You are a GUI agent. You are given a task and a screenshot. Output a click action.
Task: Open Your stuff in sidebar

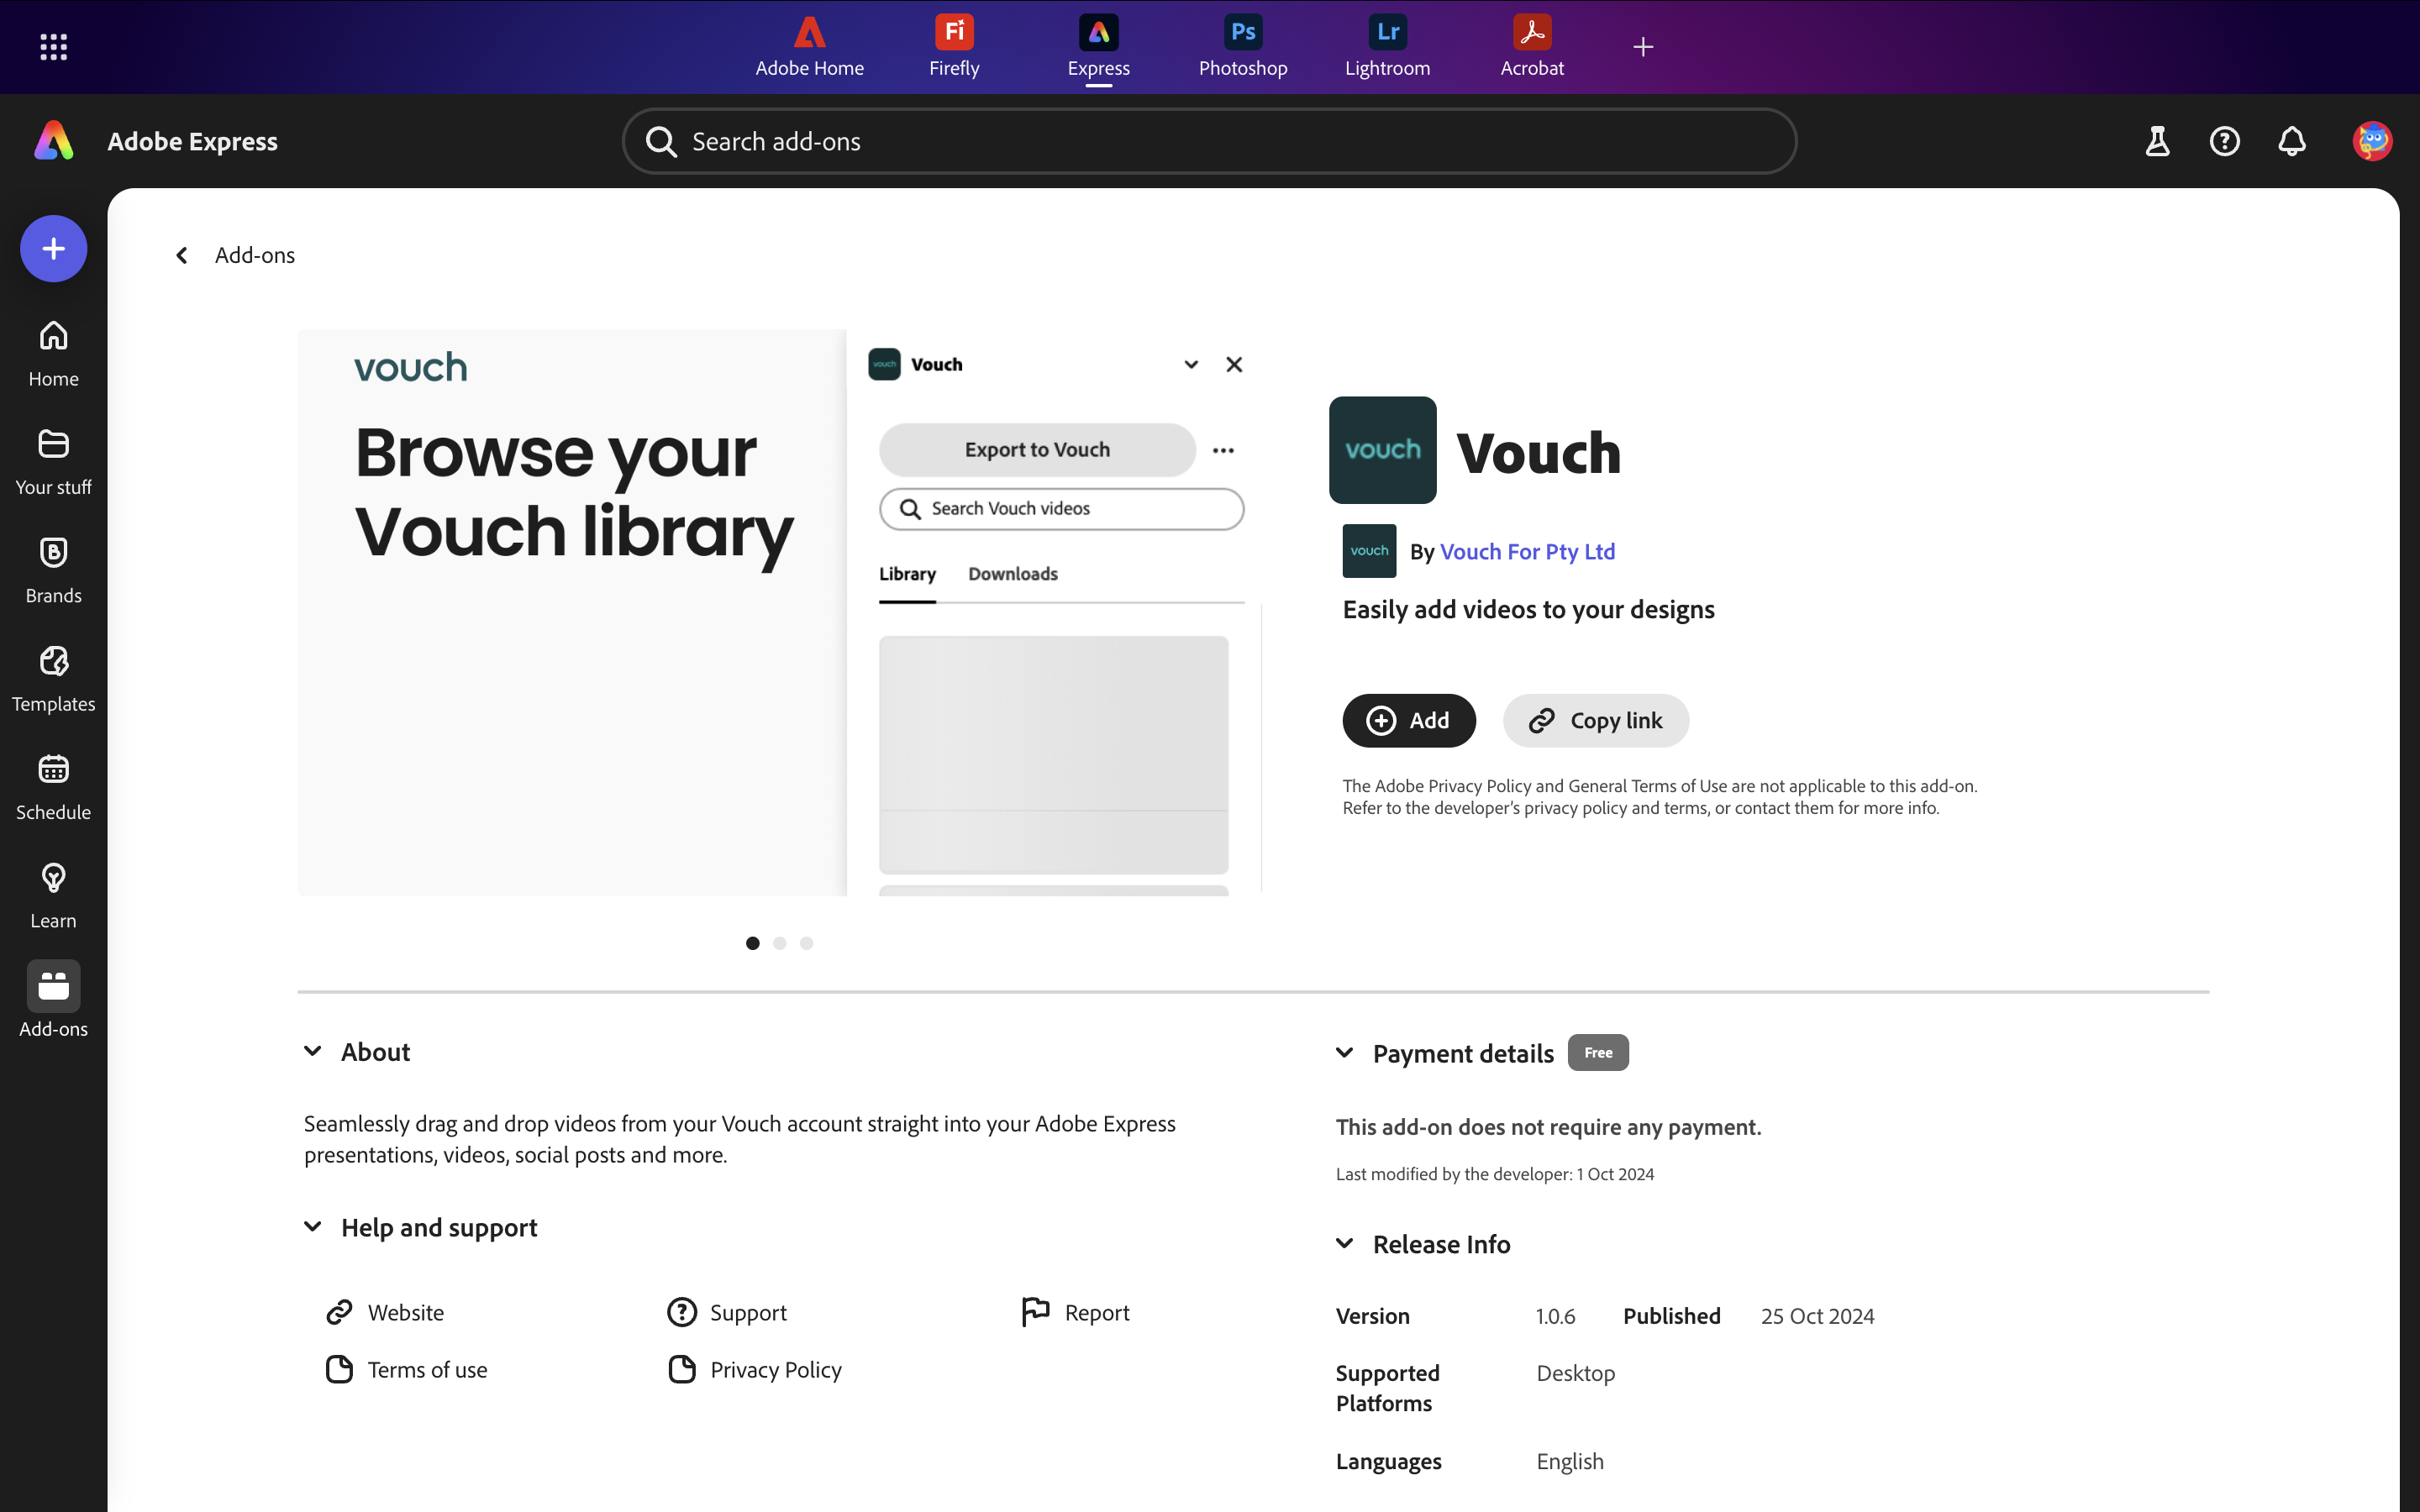coord(53,461)
